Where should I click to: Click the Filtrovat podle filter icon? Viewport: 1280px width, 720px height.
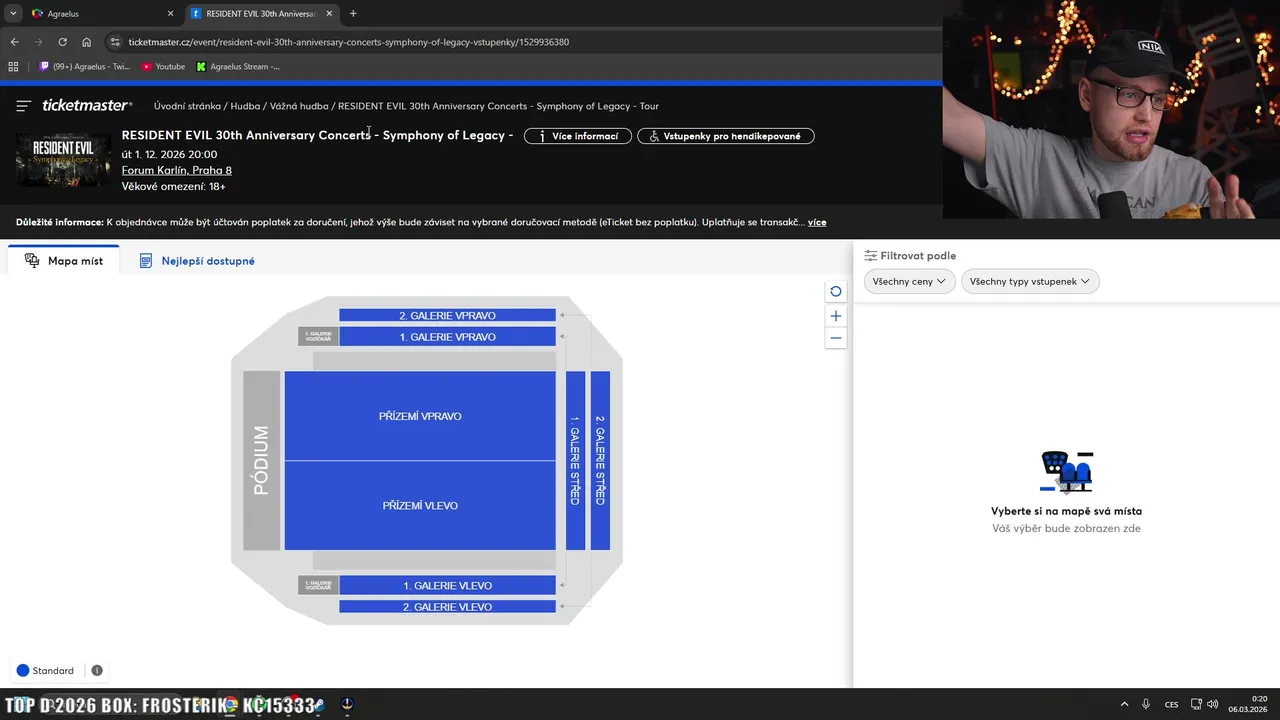tap(871, 256)
